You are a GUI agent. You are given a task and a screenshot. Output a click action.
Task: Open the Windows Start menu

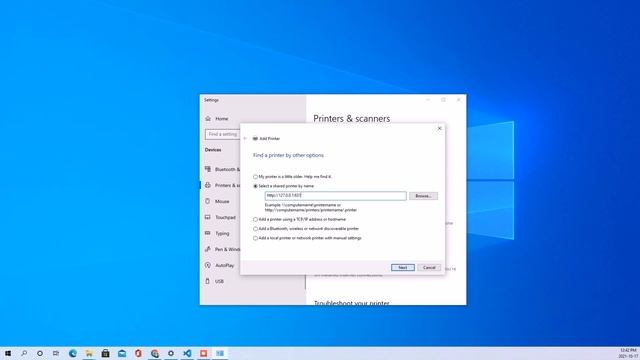8,353
